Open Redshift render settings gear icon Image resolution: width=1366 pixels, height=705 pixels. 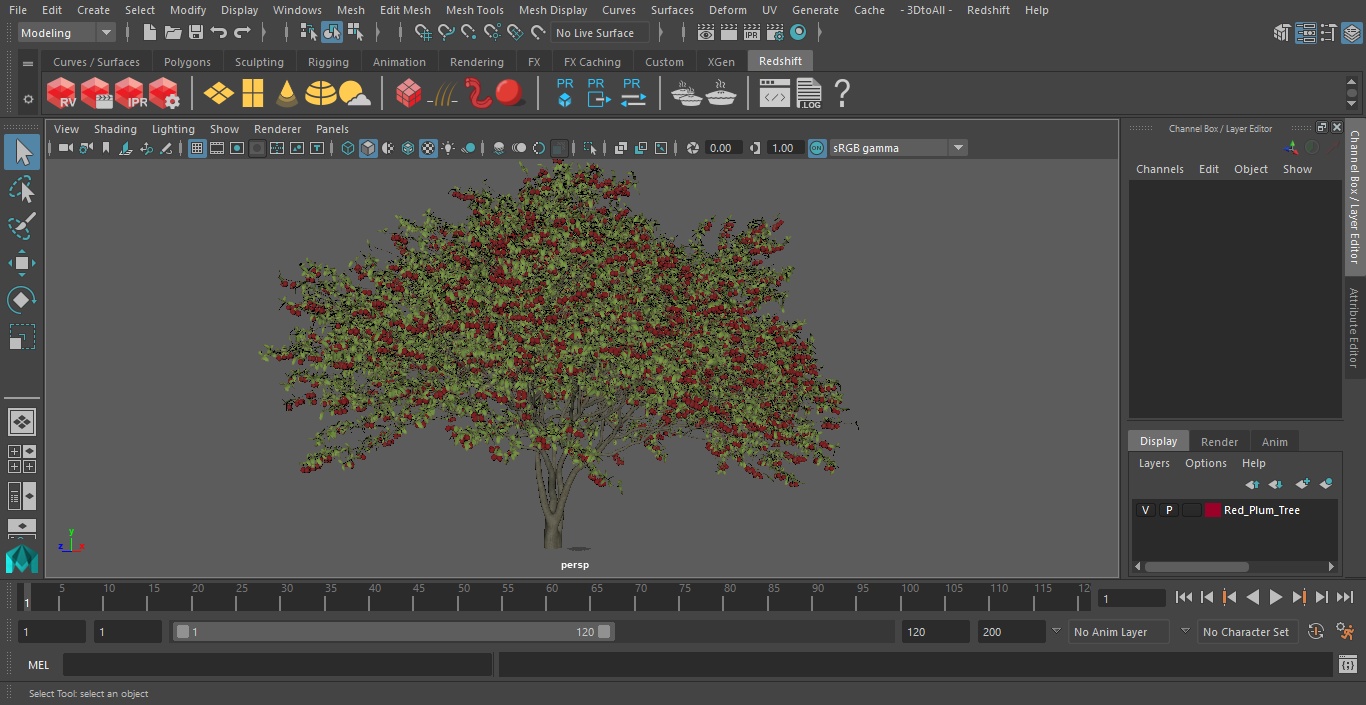pyautogui.click(x=164, y=94)
